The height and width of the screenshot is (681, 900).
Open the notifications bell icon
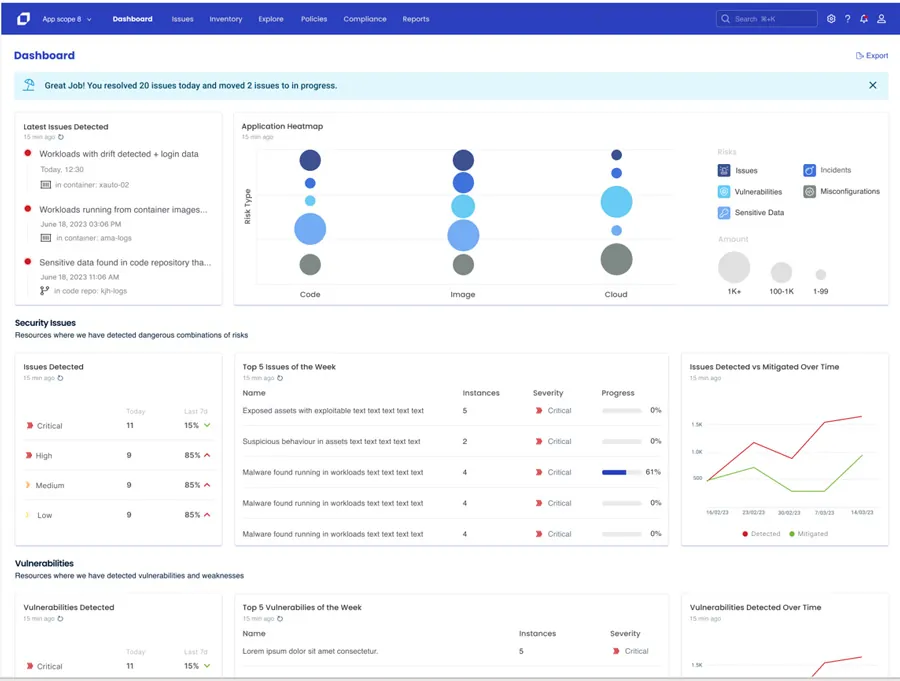click(x=864, y=19)
